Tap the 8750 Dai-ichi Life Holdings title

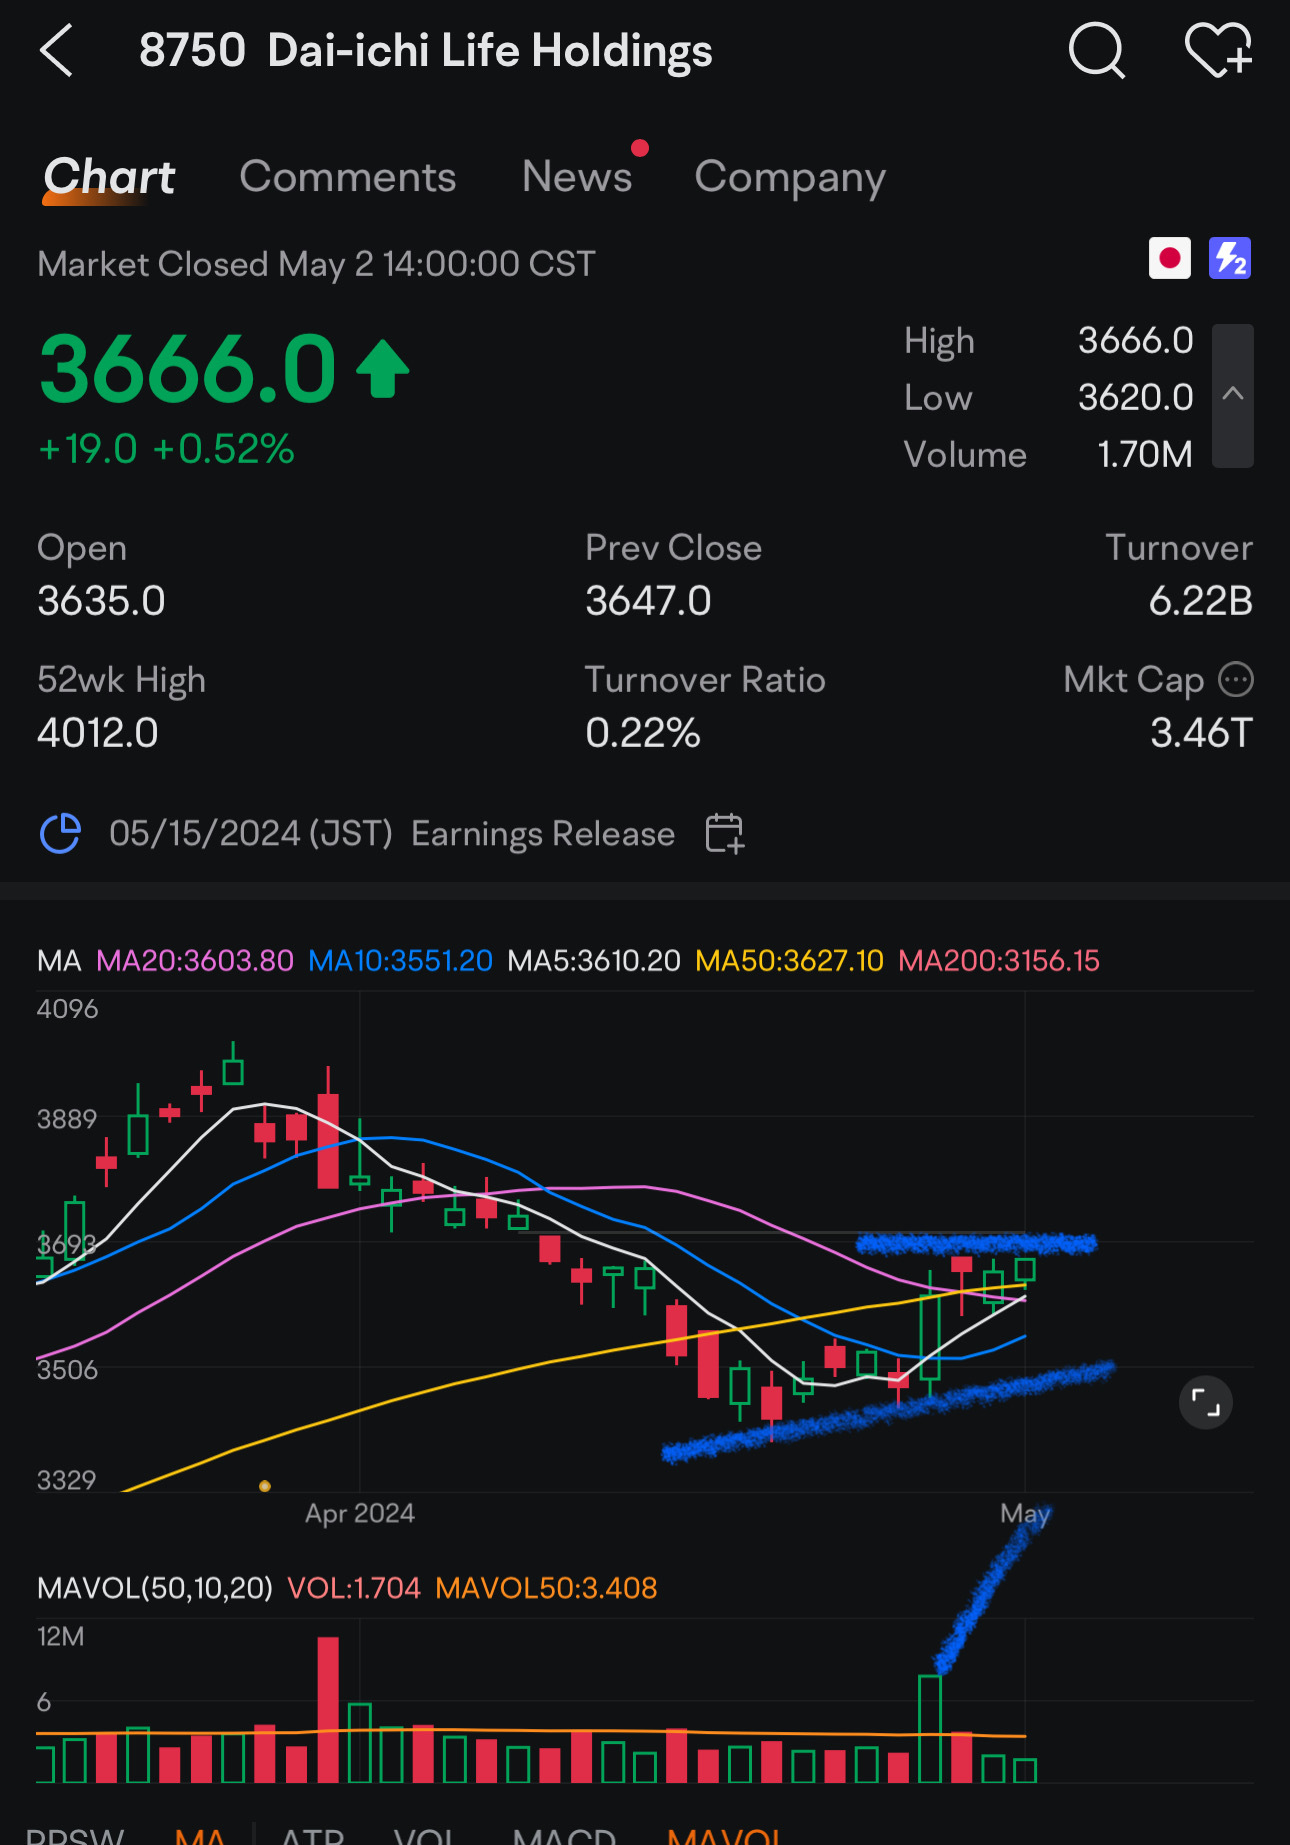pos(426,50)
